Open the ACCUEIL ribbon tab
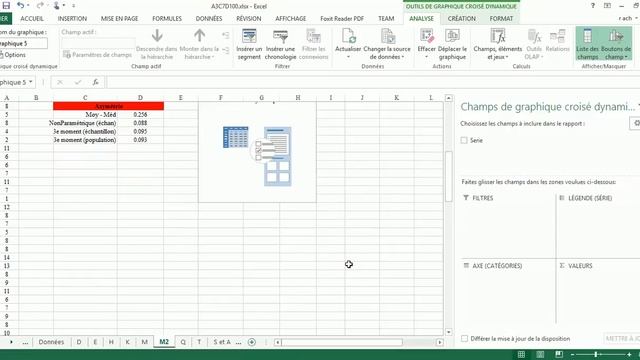Viewport: 640px width, 360px height. (x=32, y=18)
